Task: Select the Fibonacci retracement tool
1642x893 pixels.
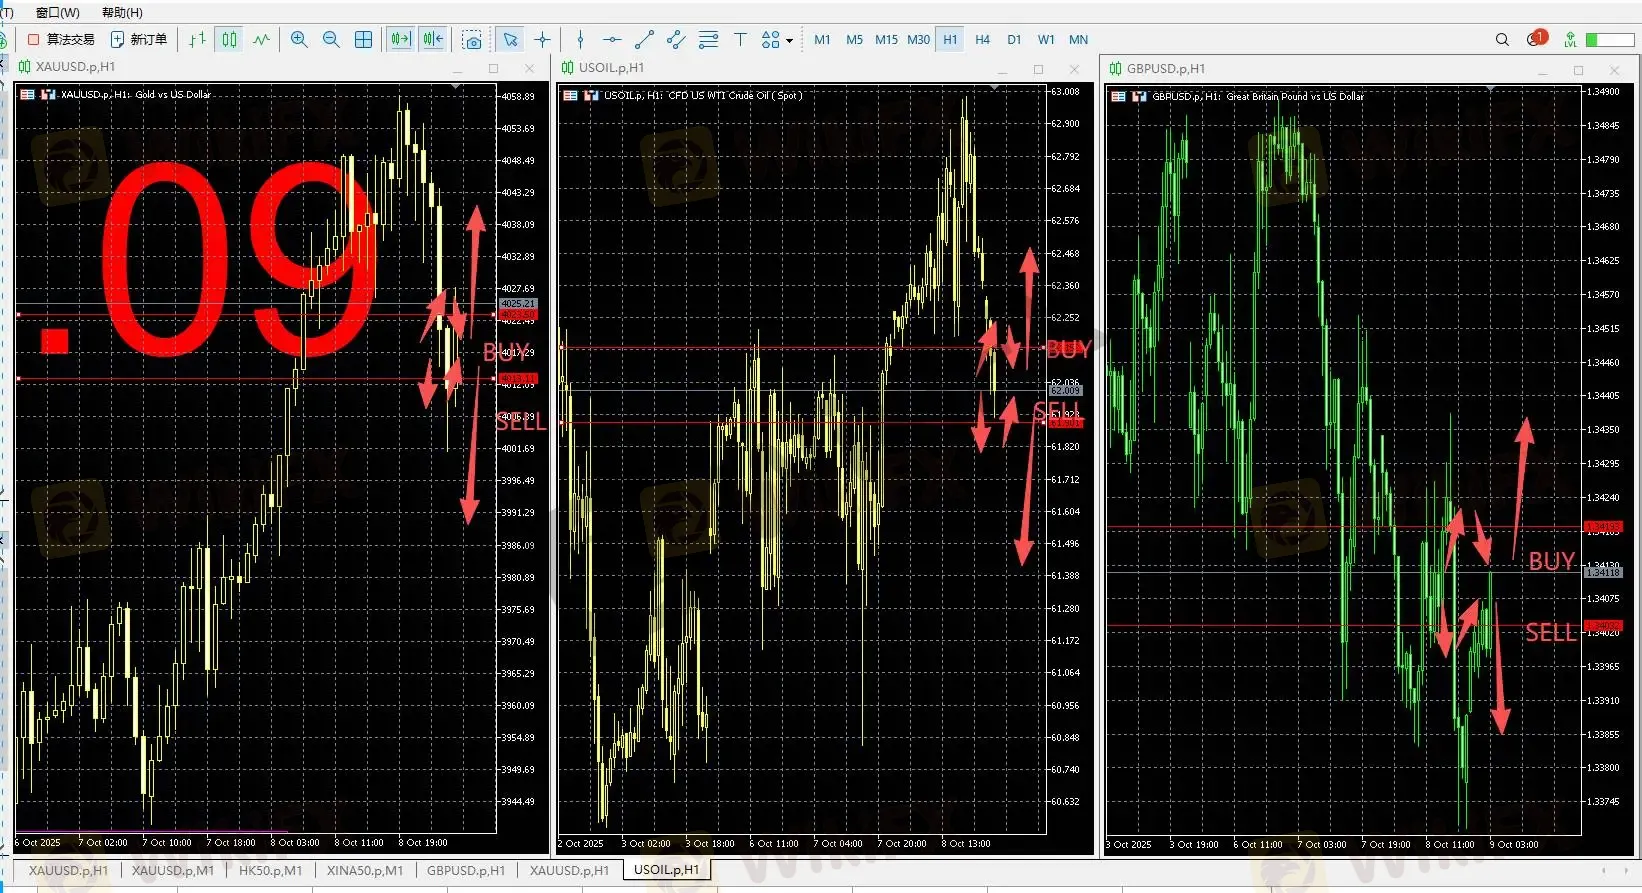Action: tap(708, 40)
